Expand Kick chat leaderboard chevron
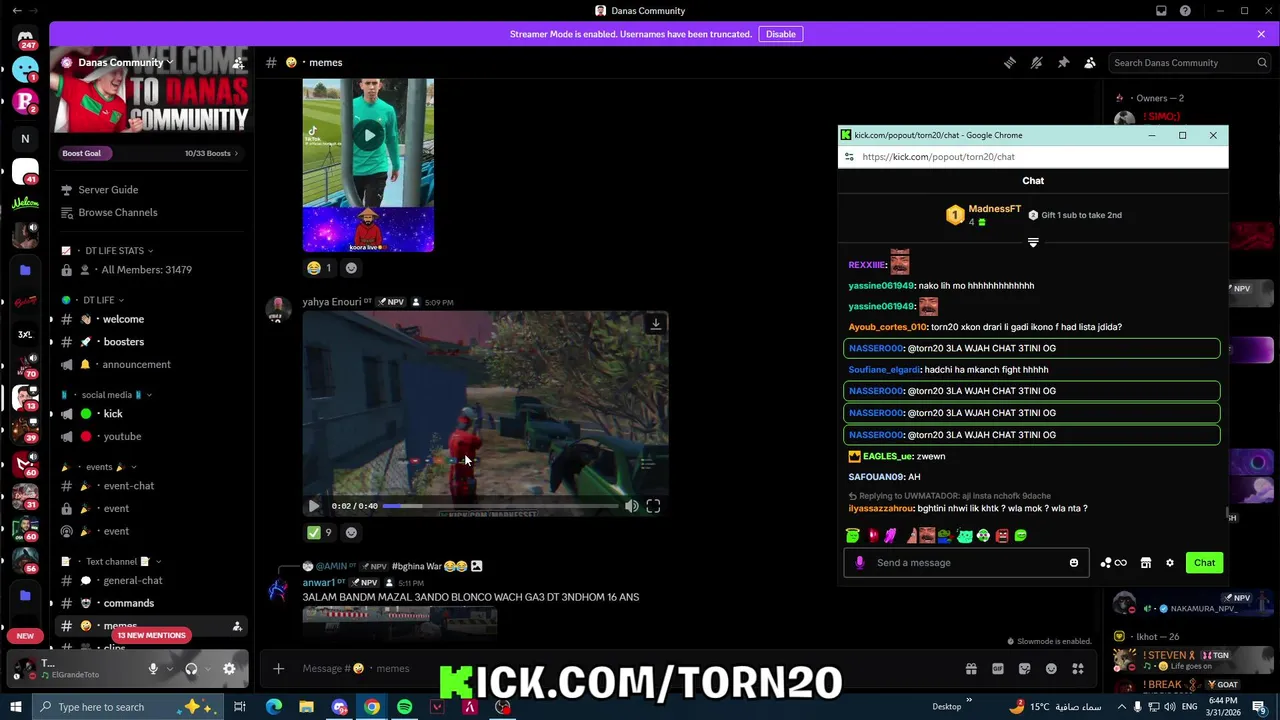 [x=1033, y=242]
